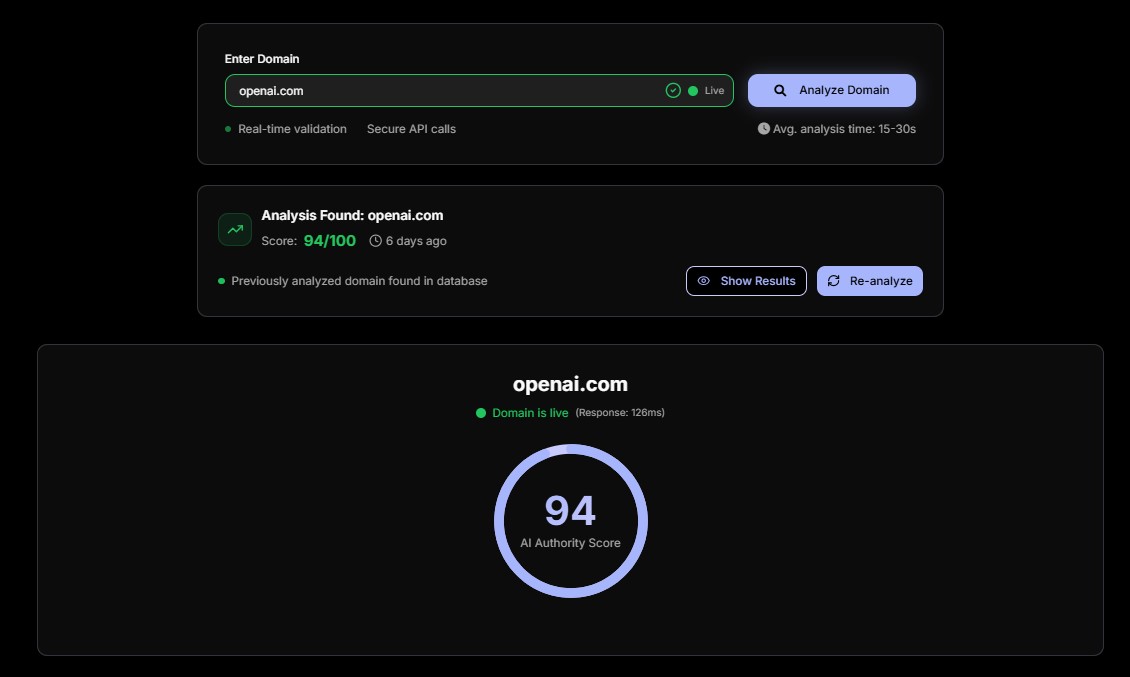Click the Live status indicator in domain field
The image size is (1130, 677).
pos(706,90)
